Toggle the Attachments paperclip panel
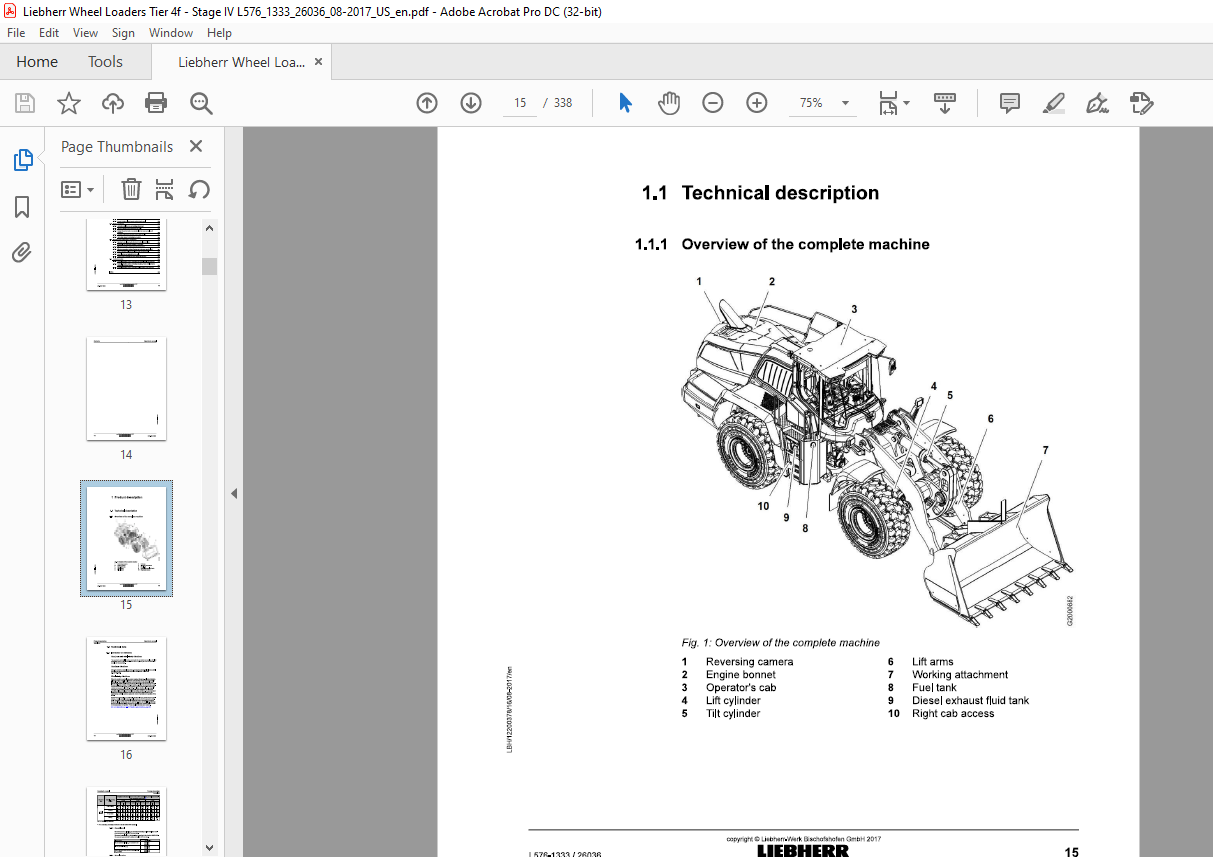1213x857 pixels. [x=22, y=253]
